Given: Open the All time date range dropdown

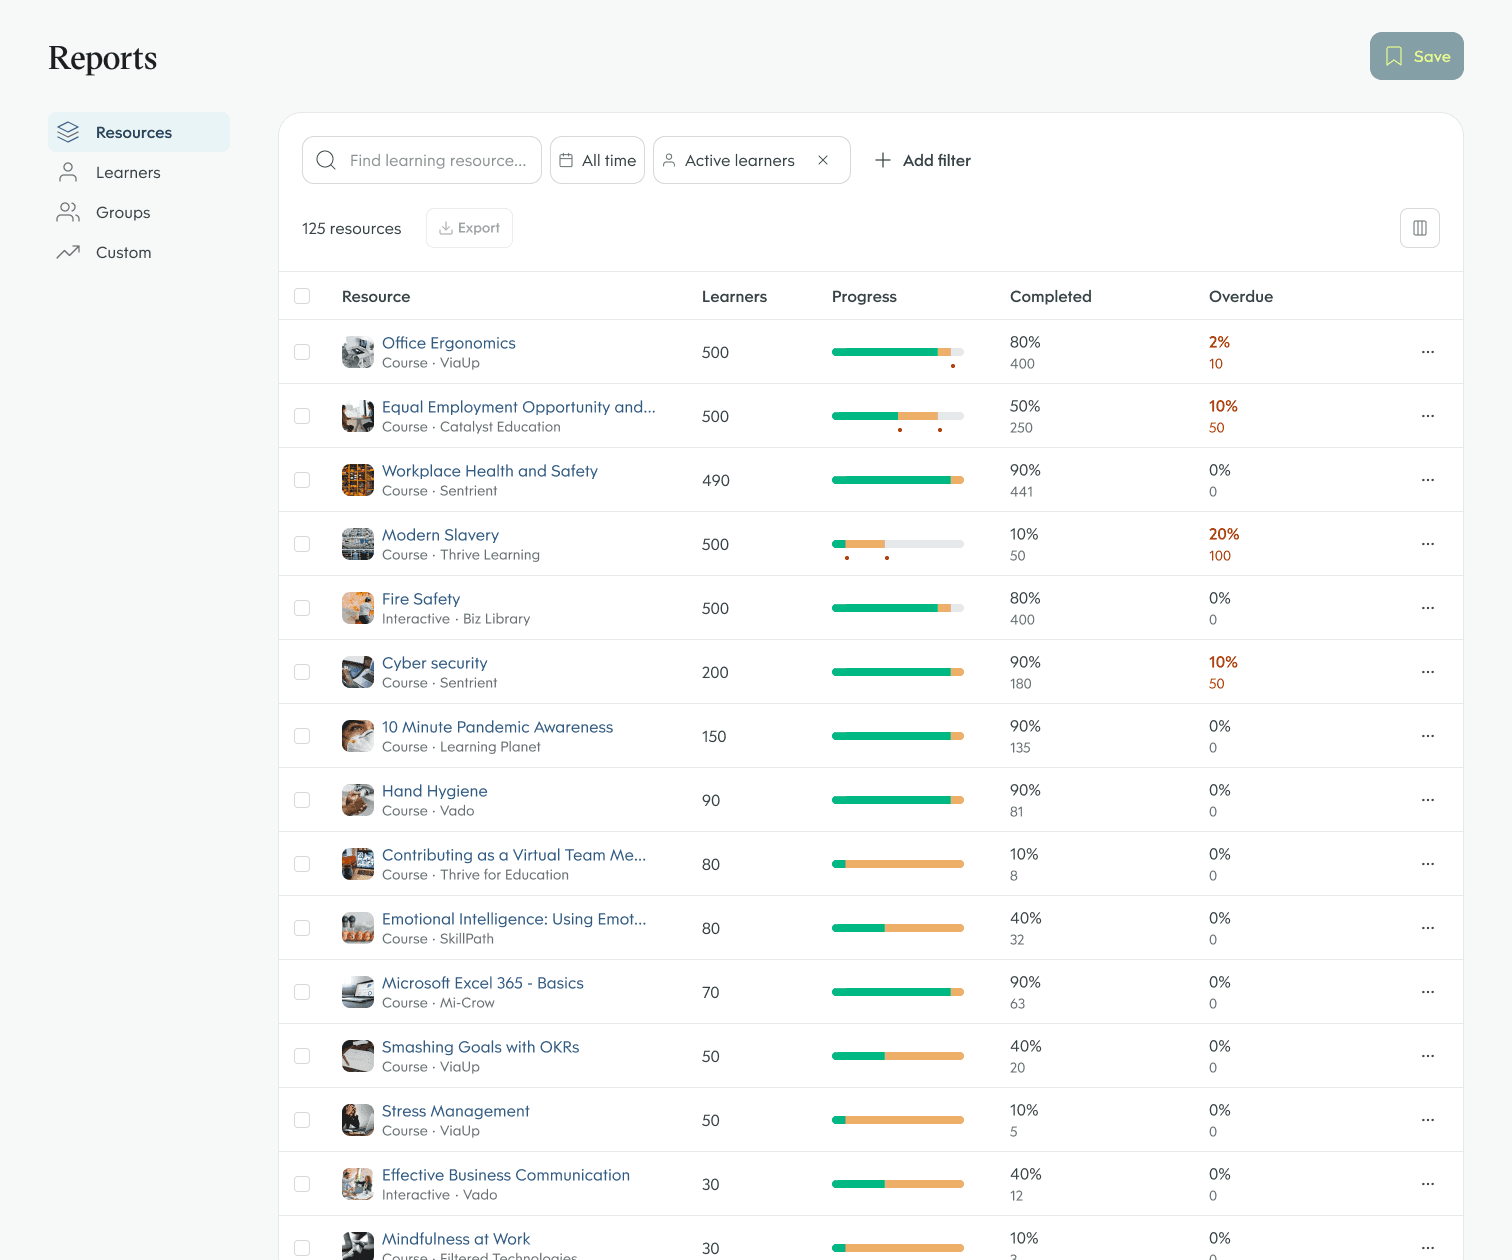Looking at the screenshot, I should (597, 160).
